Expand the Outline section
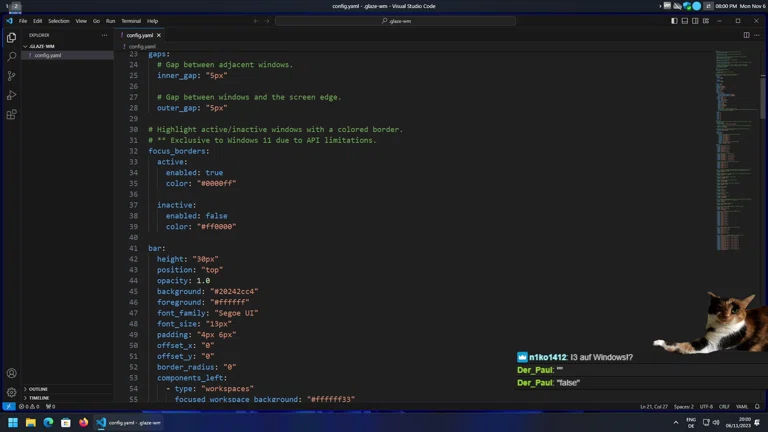 tap(38, 389)
